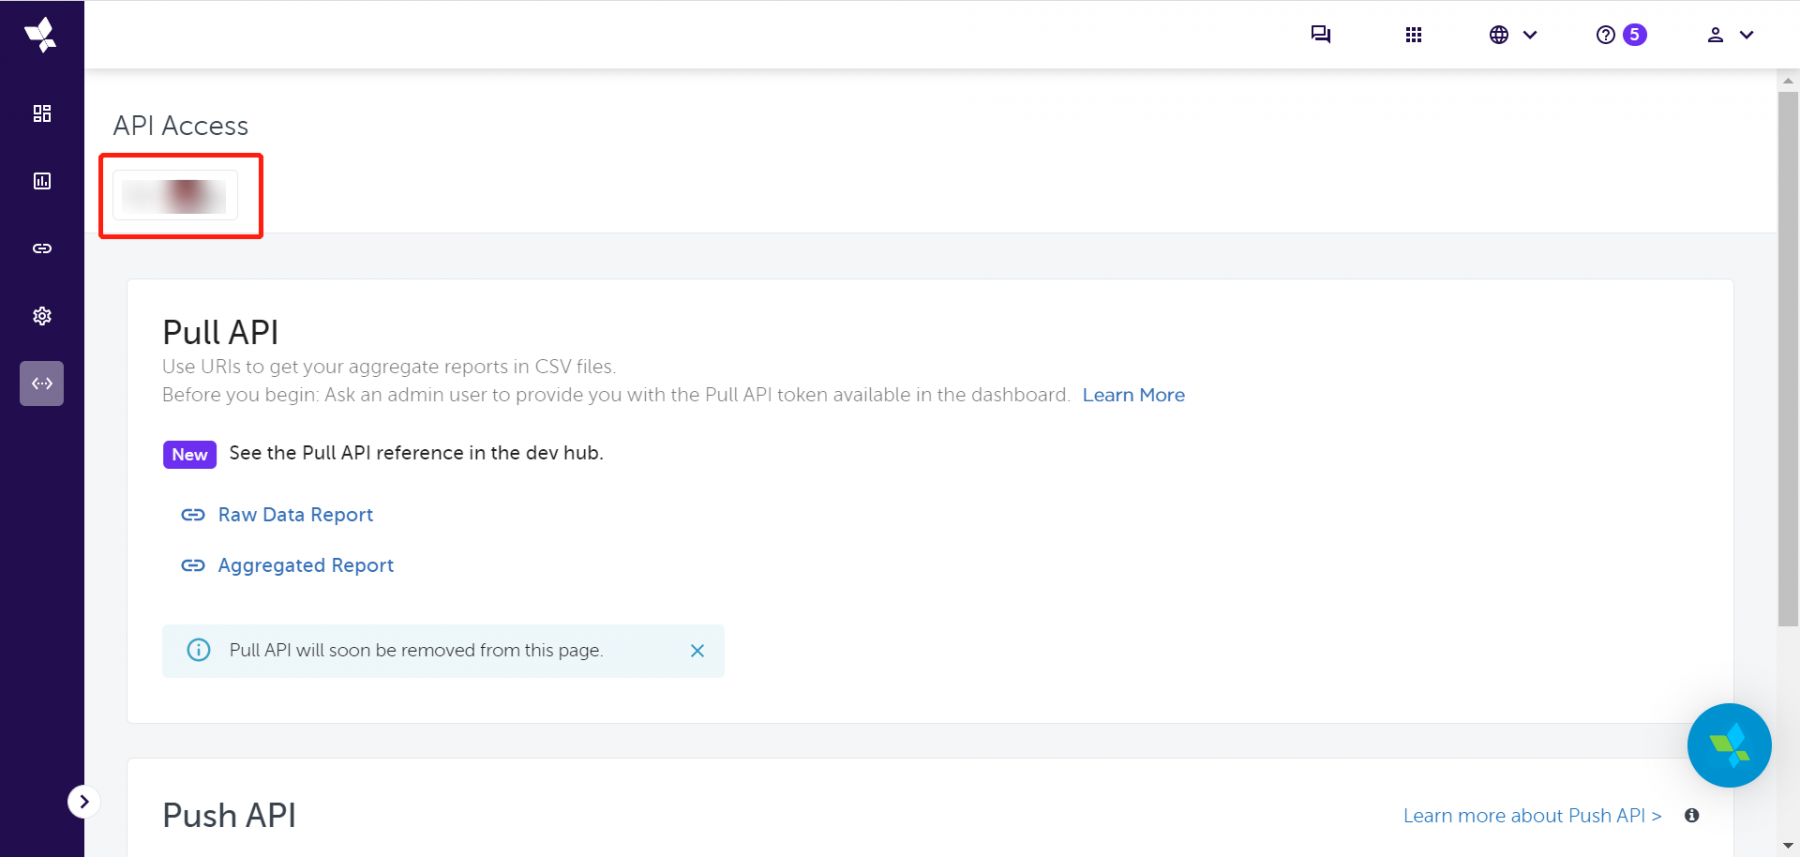This screenshot has width=1800, height=857.
Task: Open the help icon with badge 5
Action: click(1620, 35)
